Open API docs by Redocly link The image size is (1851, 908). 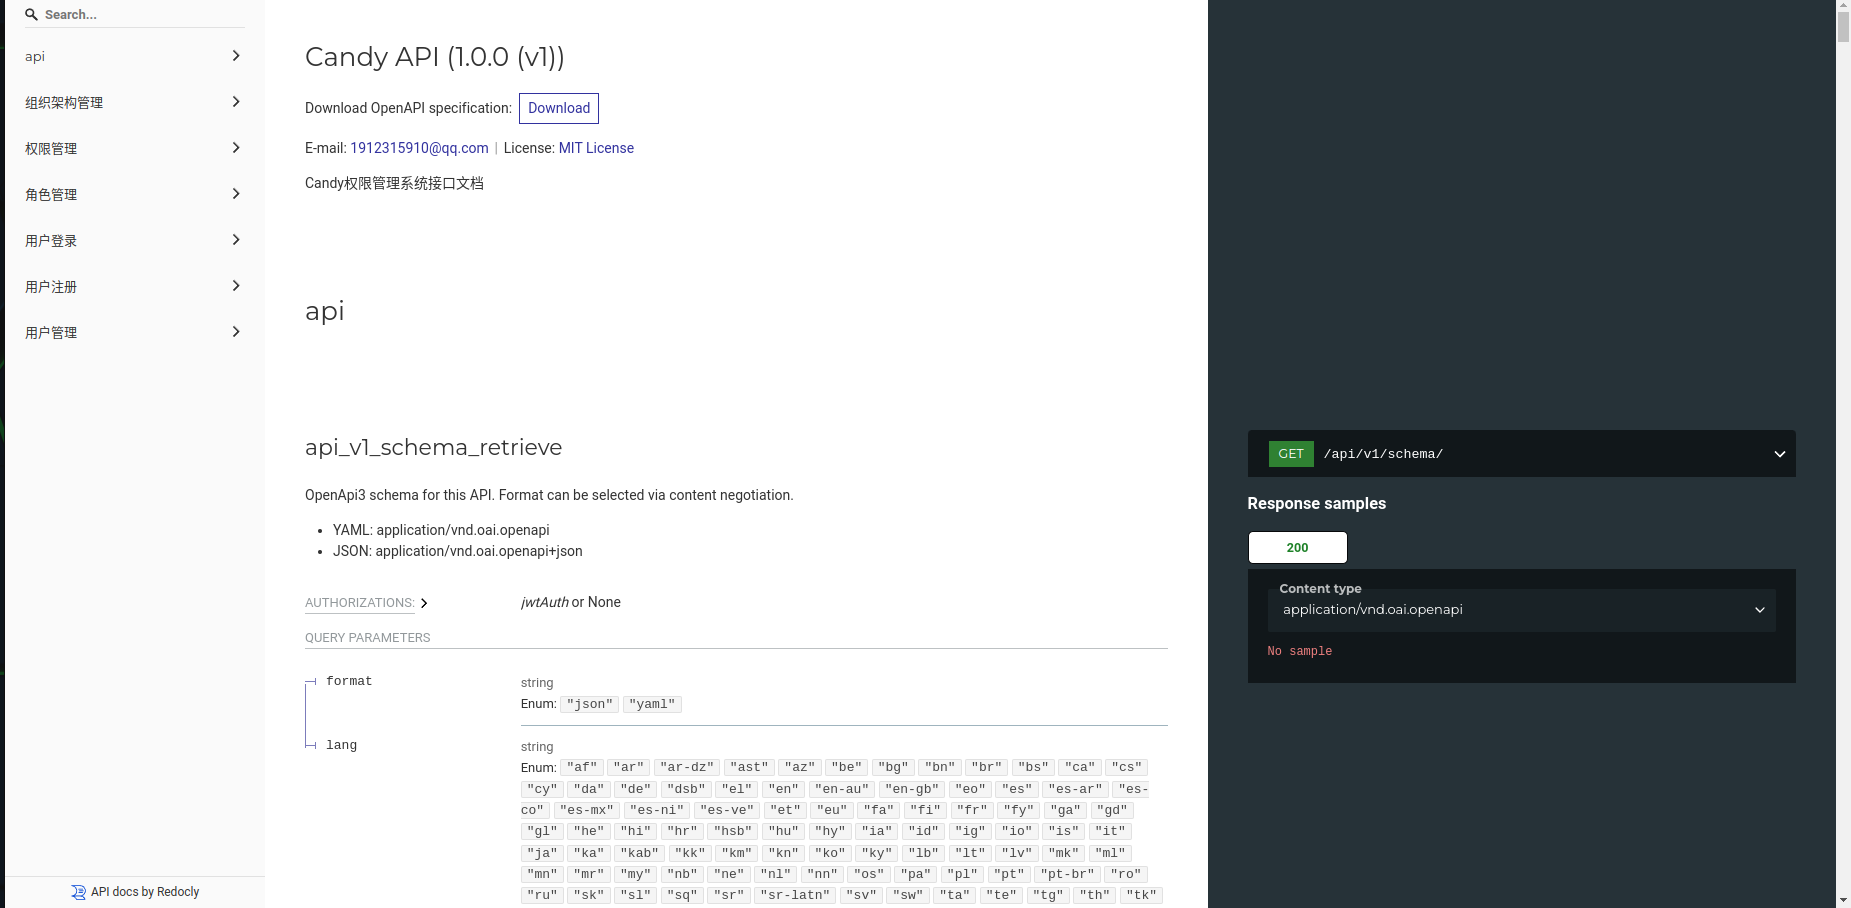145,892
